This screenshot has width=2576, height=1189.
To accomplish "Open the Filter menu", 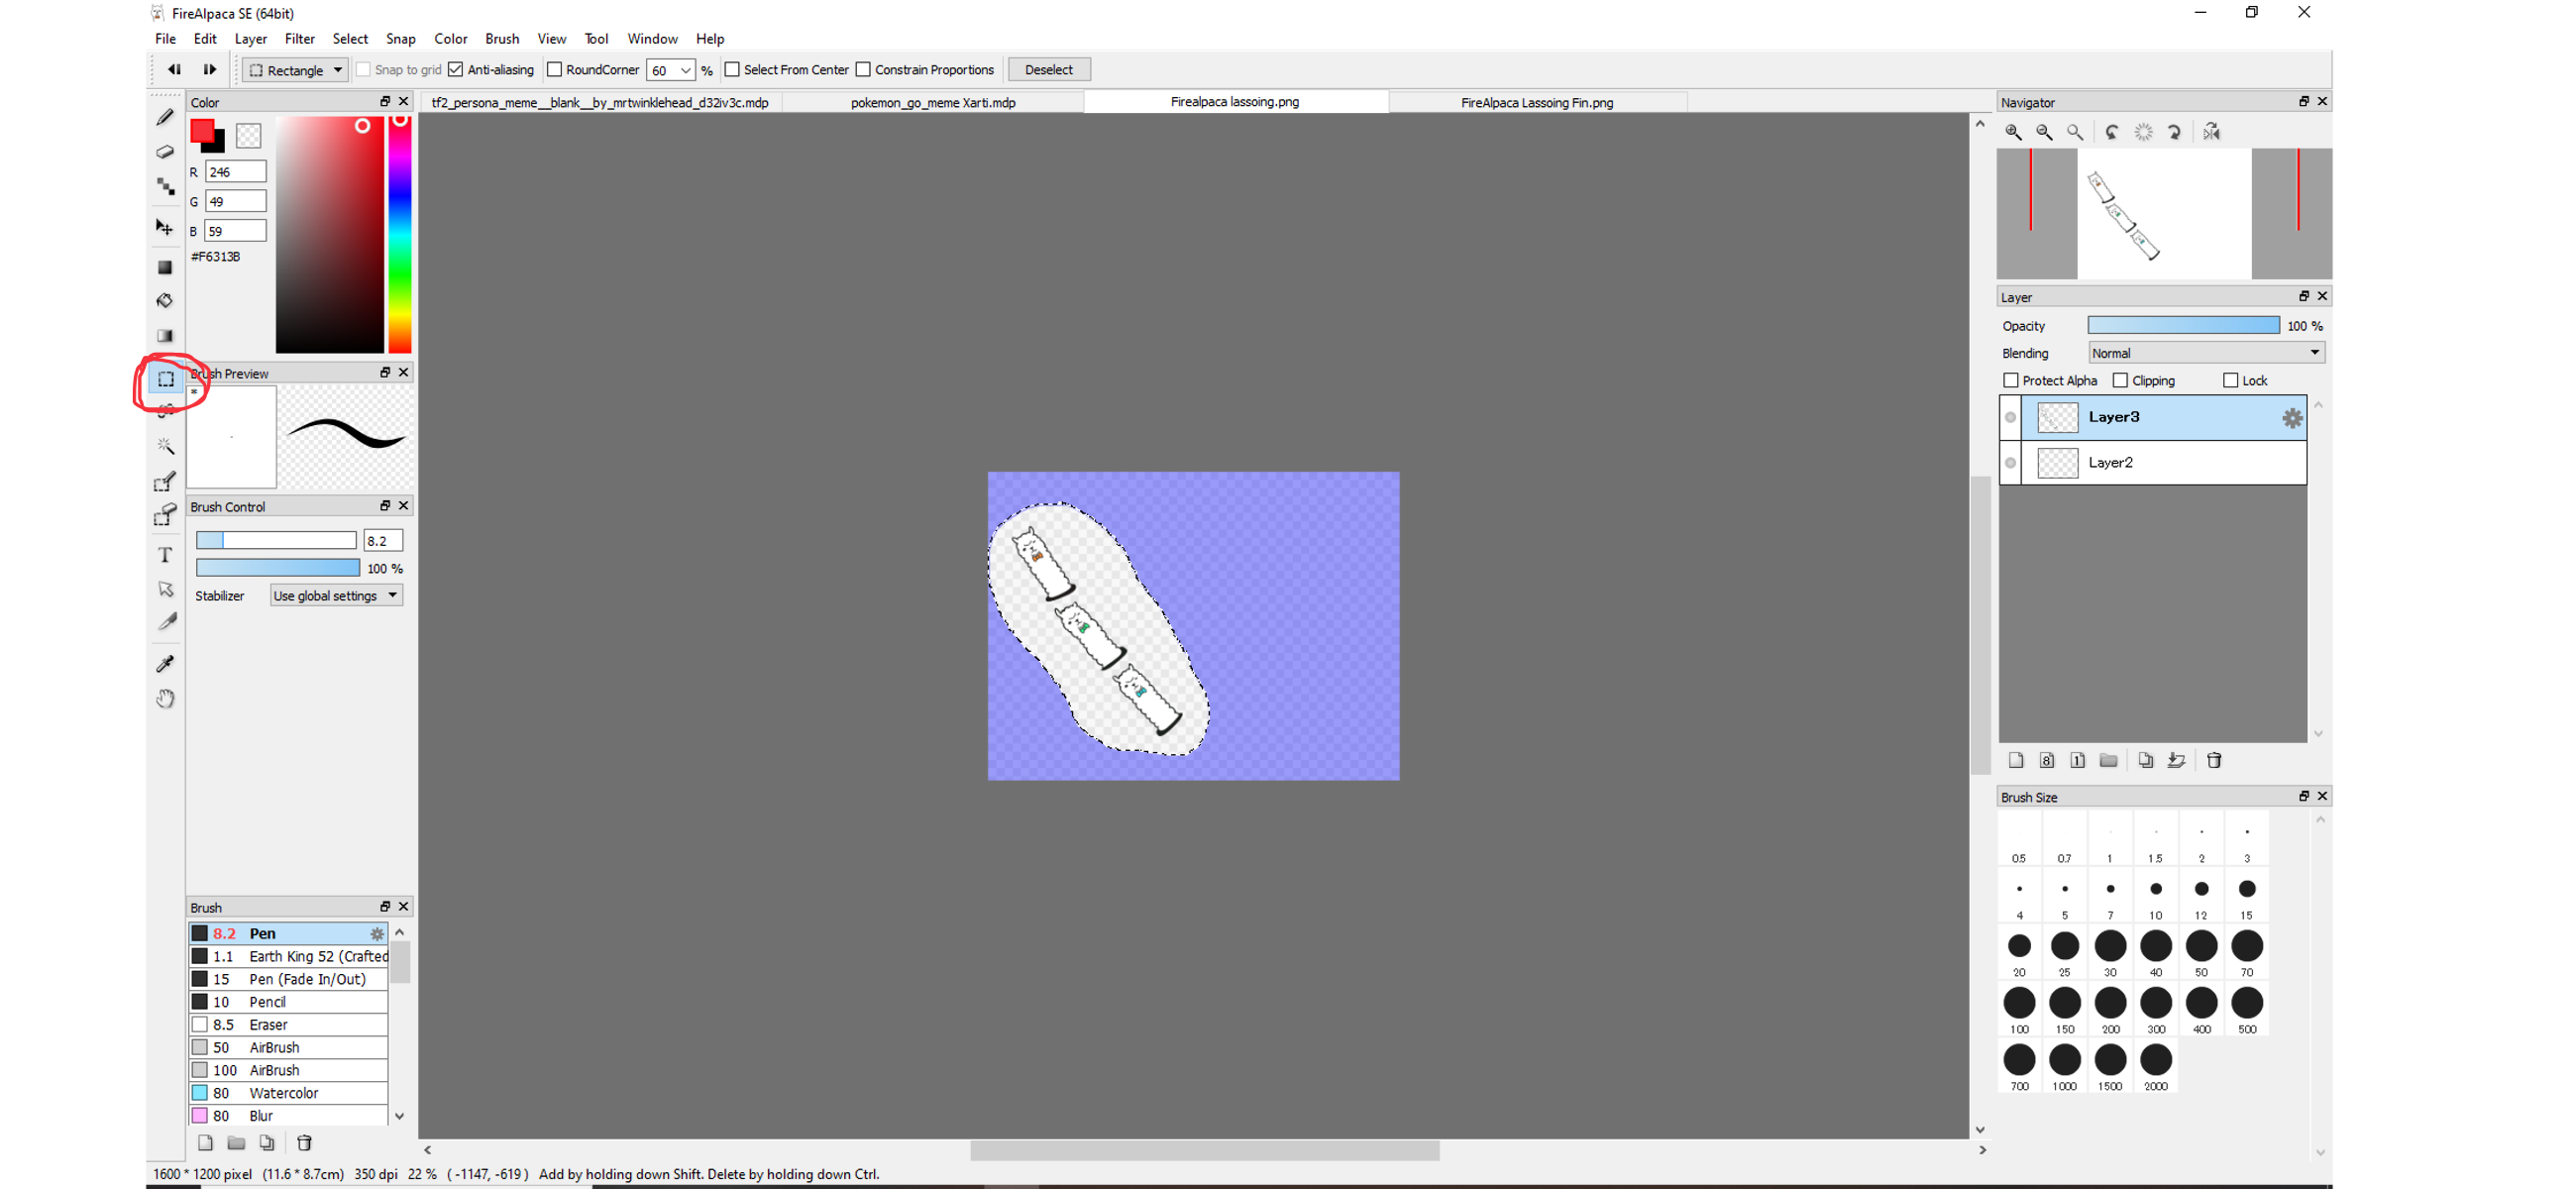I will [299, 39].
